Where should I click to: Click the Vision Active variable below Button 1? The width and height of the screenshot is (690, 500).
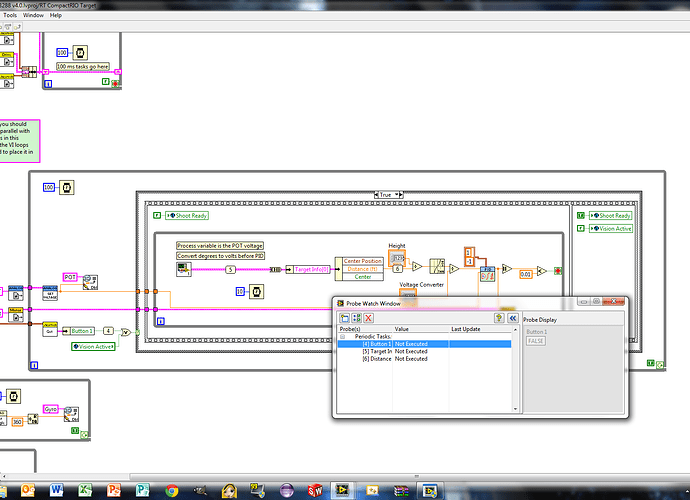tap(93, 346)
